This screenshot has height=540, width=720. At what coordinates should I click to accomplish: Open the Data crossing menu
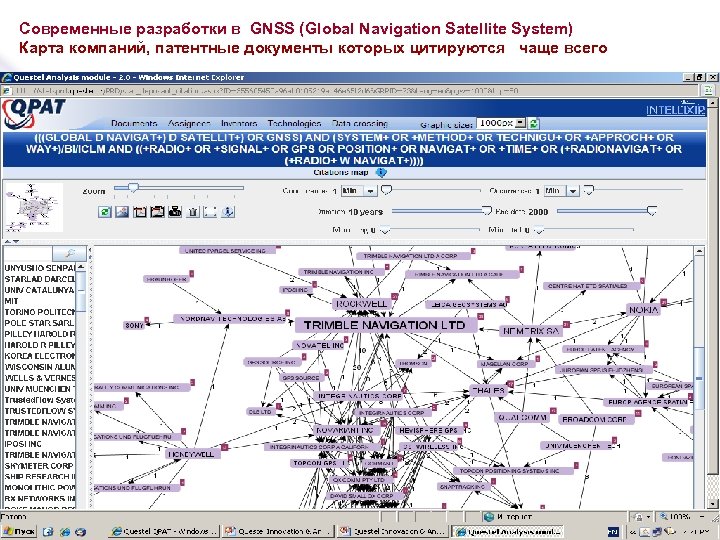(360, 124)
